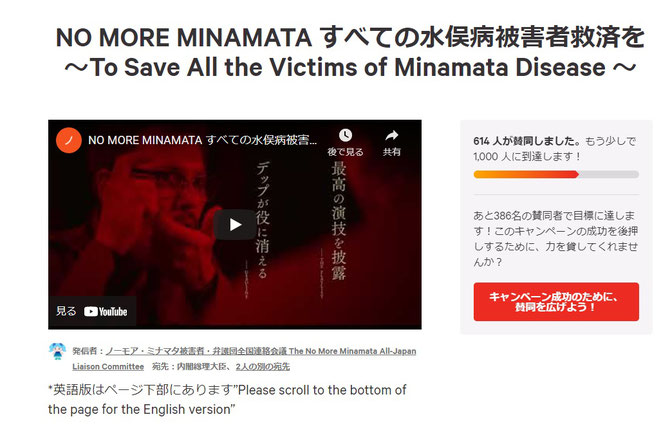661x437 pixels.
Task: Click the 386 more supporters message text
Action: tap(555, 239)
